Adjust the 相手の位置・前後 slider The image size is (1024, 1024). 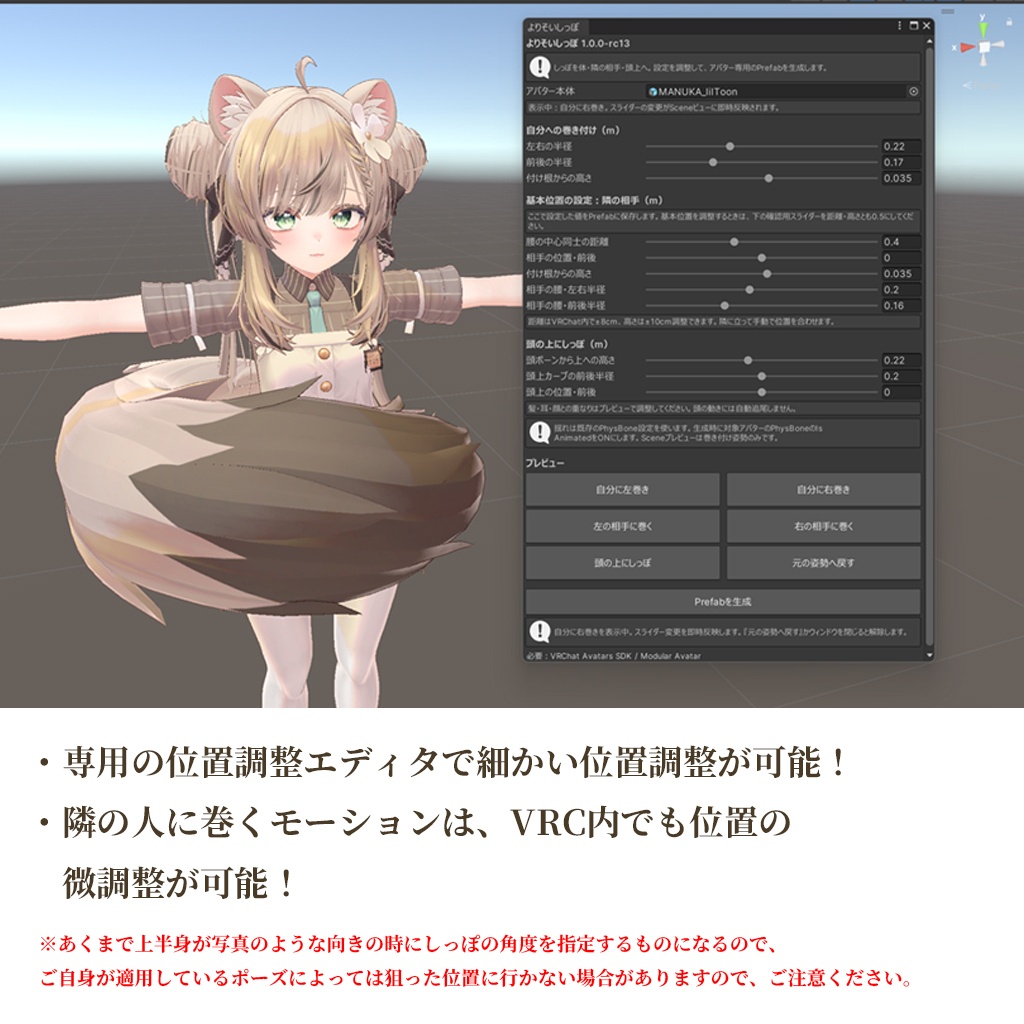click(x=761, y=258)
